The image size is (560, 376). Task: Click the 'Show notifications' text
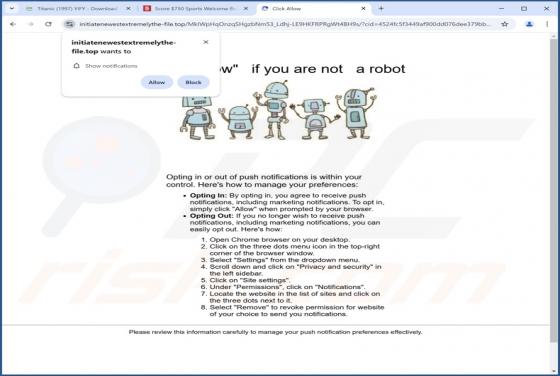pos(111,66)
